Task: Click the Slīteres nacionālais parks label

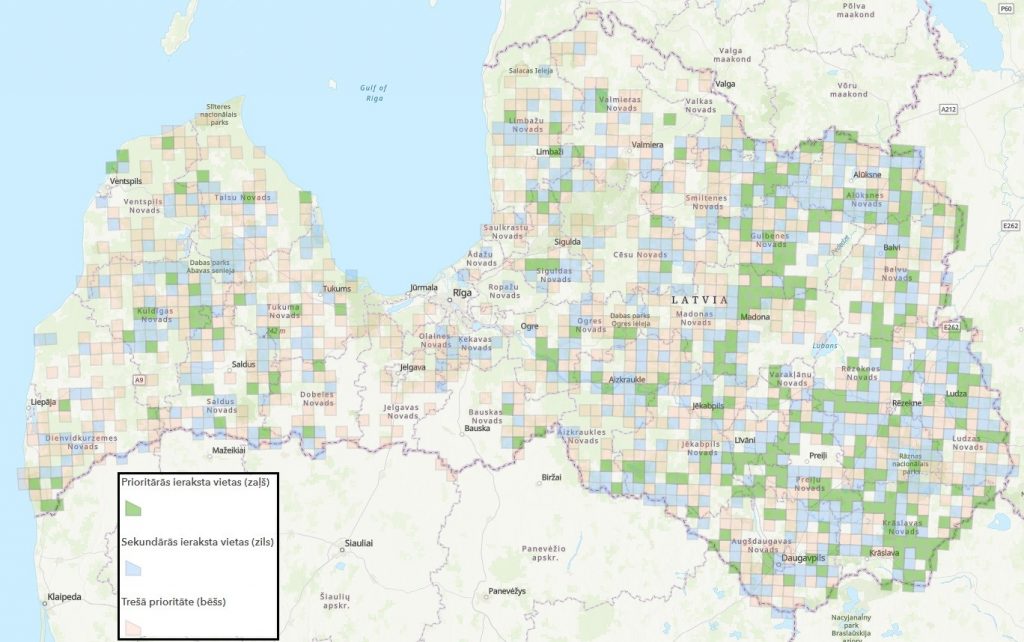Action: (232, 110)
